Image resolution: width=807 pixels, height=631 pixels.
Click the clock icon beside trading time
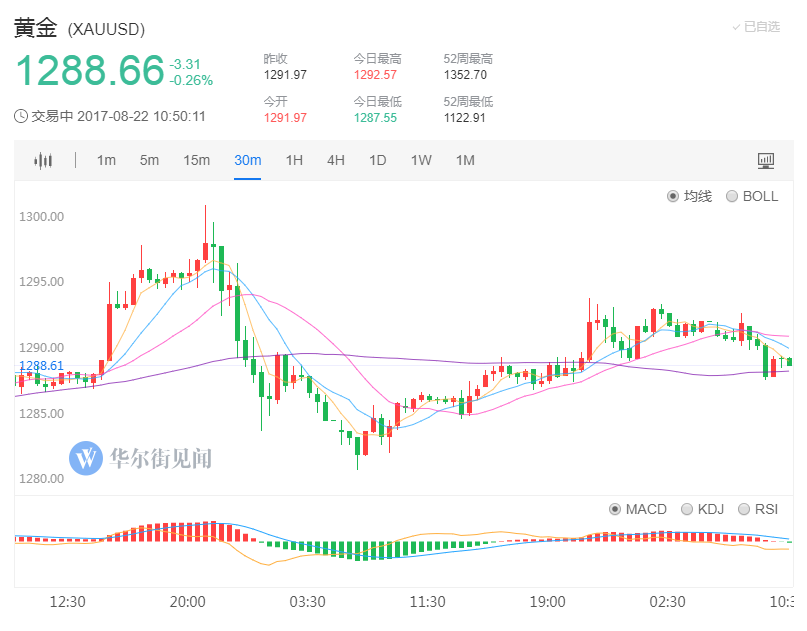coord(21,116)
